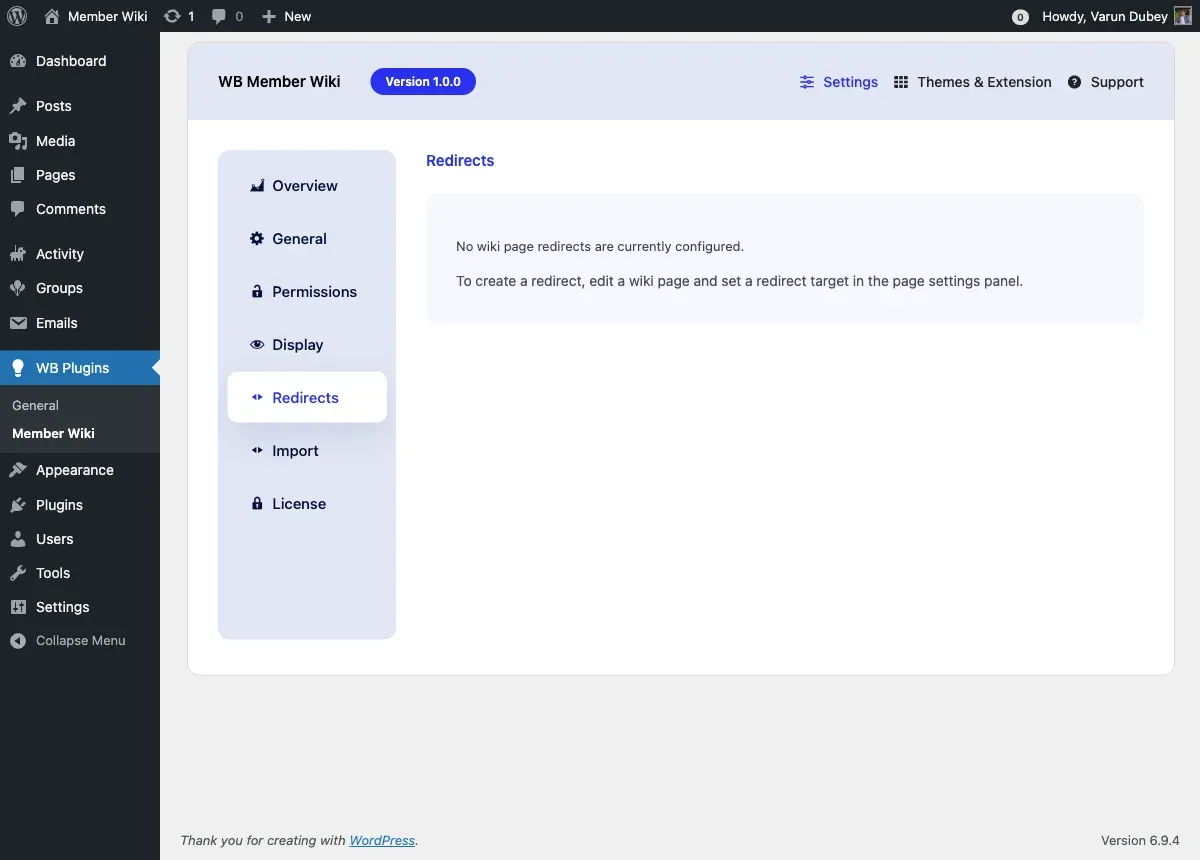Click the question mark Support icon
This screenshot has width=1200, height=860.
[x=1075, y=82]
